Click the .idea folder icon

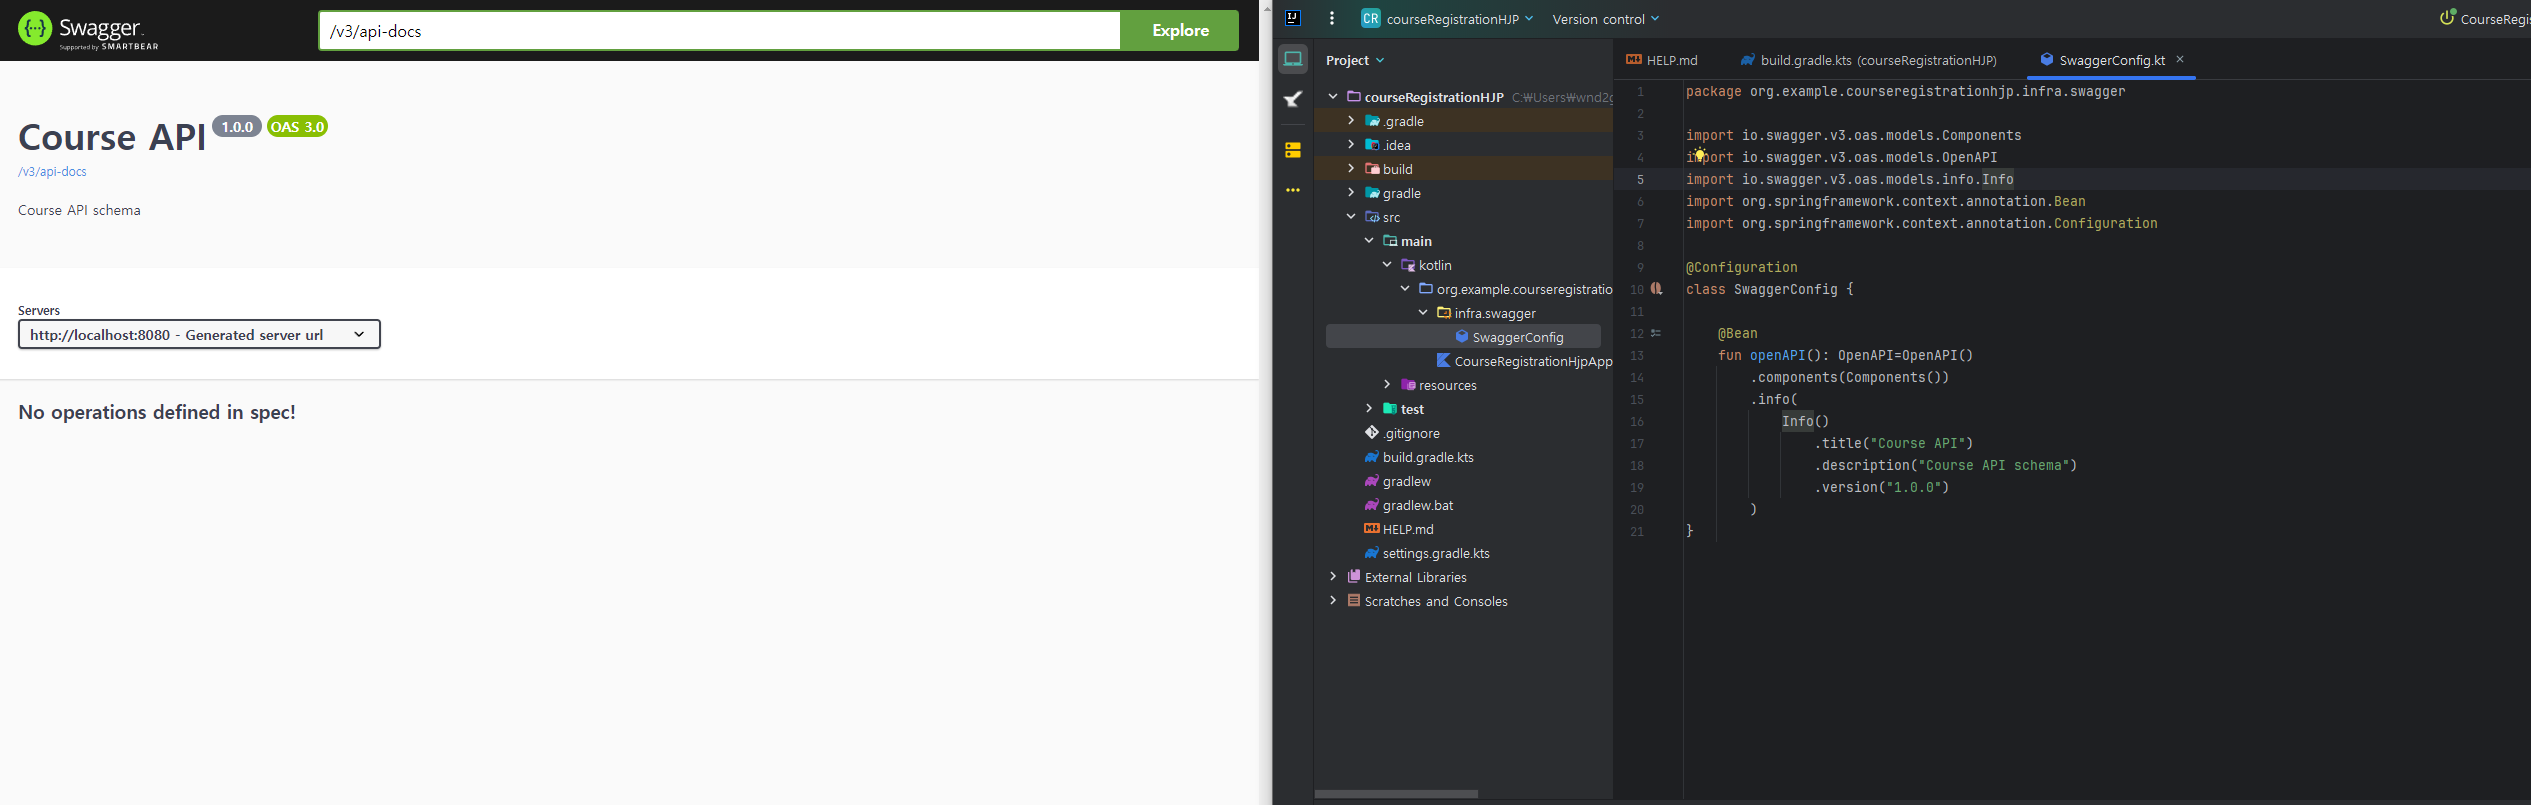click(1372, 145)
